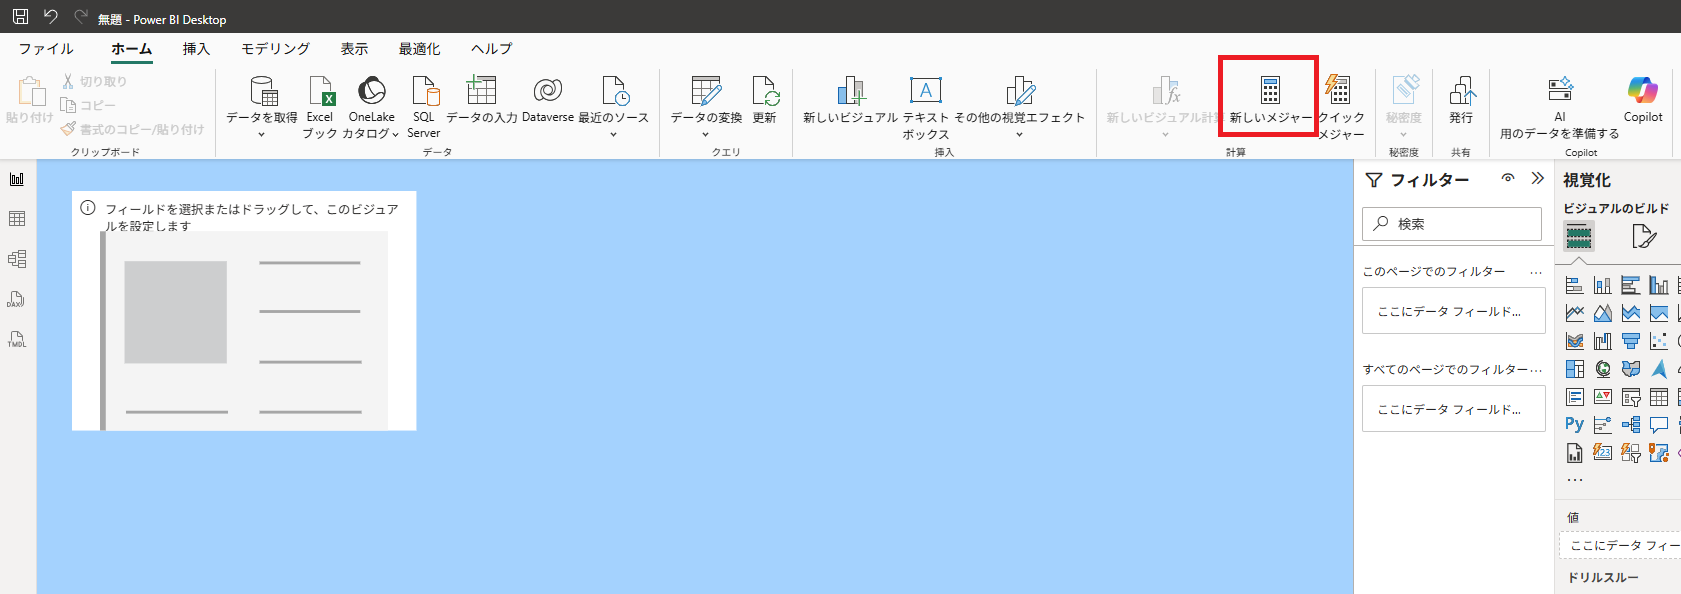
Task: Open Copilot from the ribbon
Action: pyautogui.click(x=1643, y=100)
